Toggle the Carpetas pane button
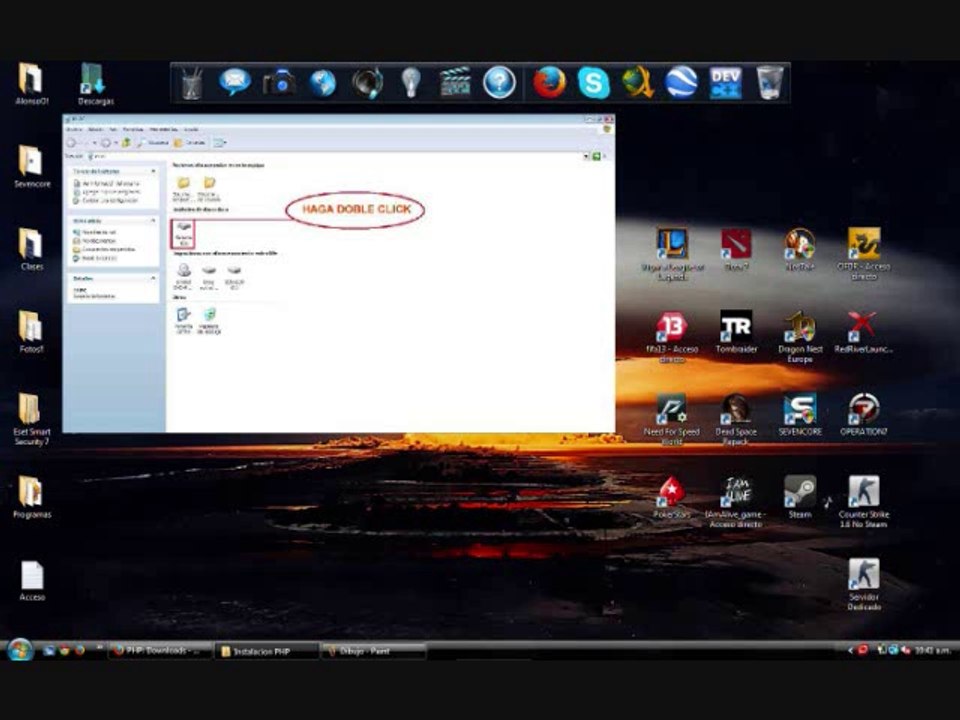960x720 pixels. tap(190, 143)
